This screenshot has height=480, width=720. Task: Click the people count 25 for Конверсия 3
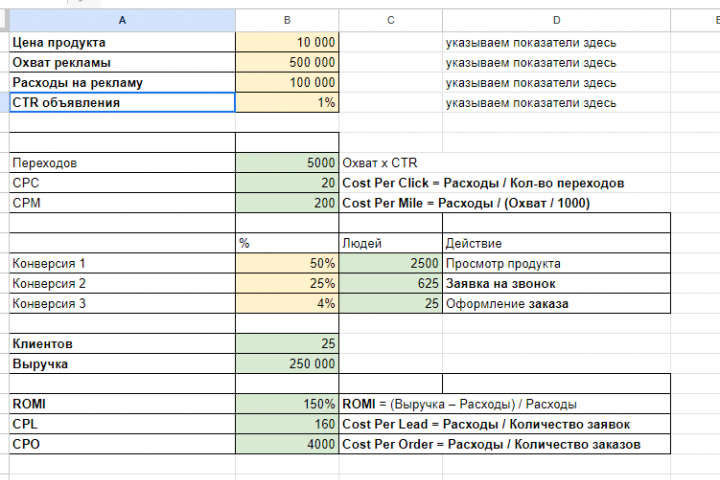pyautogui.click(x=391, y=303)
